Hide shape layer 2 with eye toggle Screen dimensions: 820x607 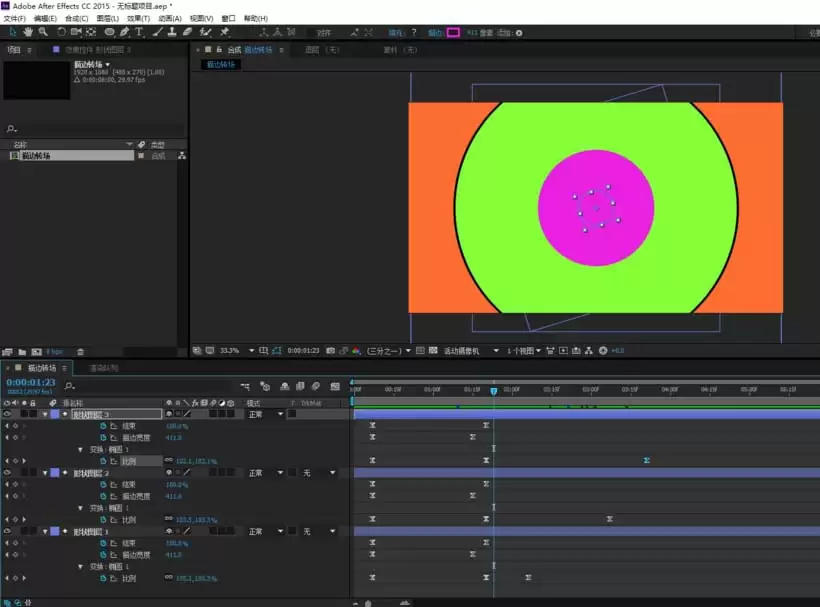tap(7, 473)
